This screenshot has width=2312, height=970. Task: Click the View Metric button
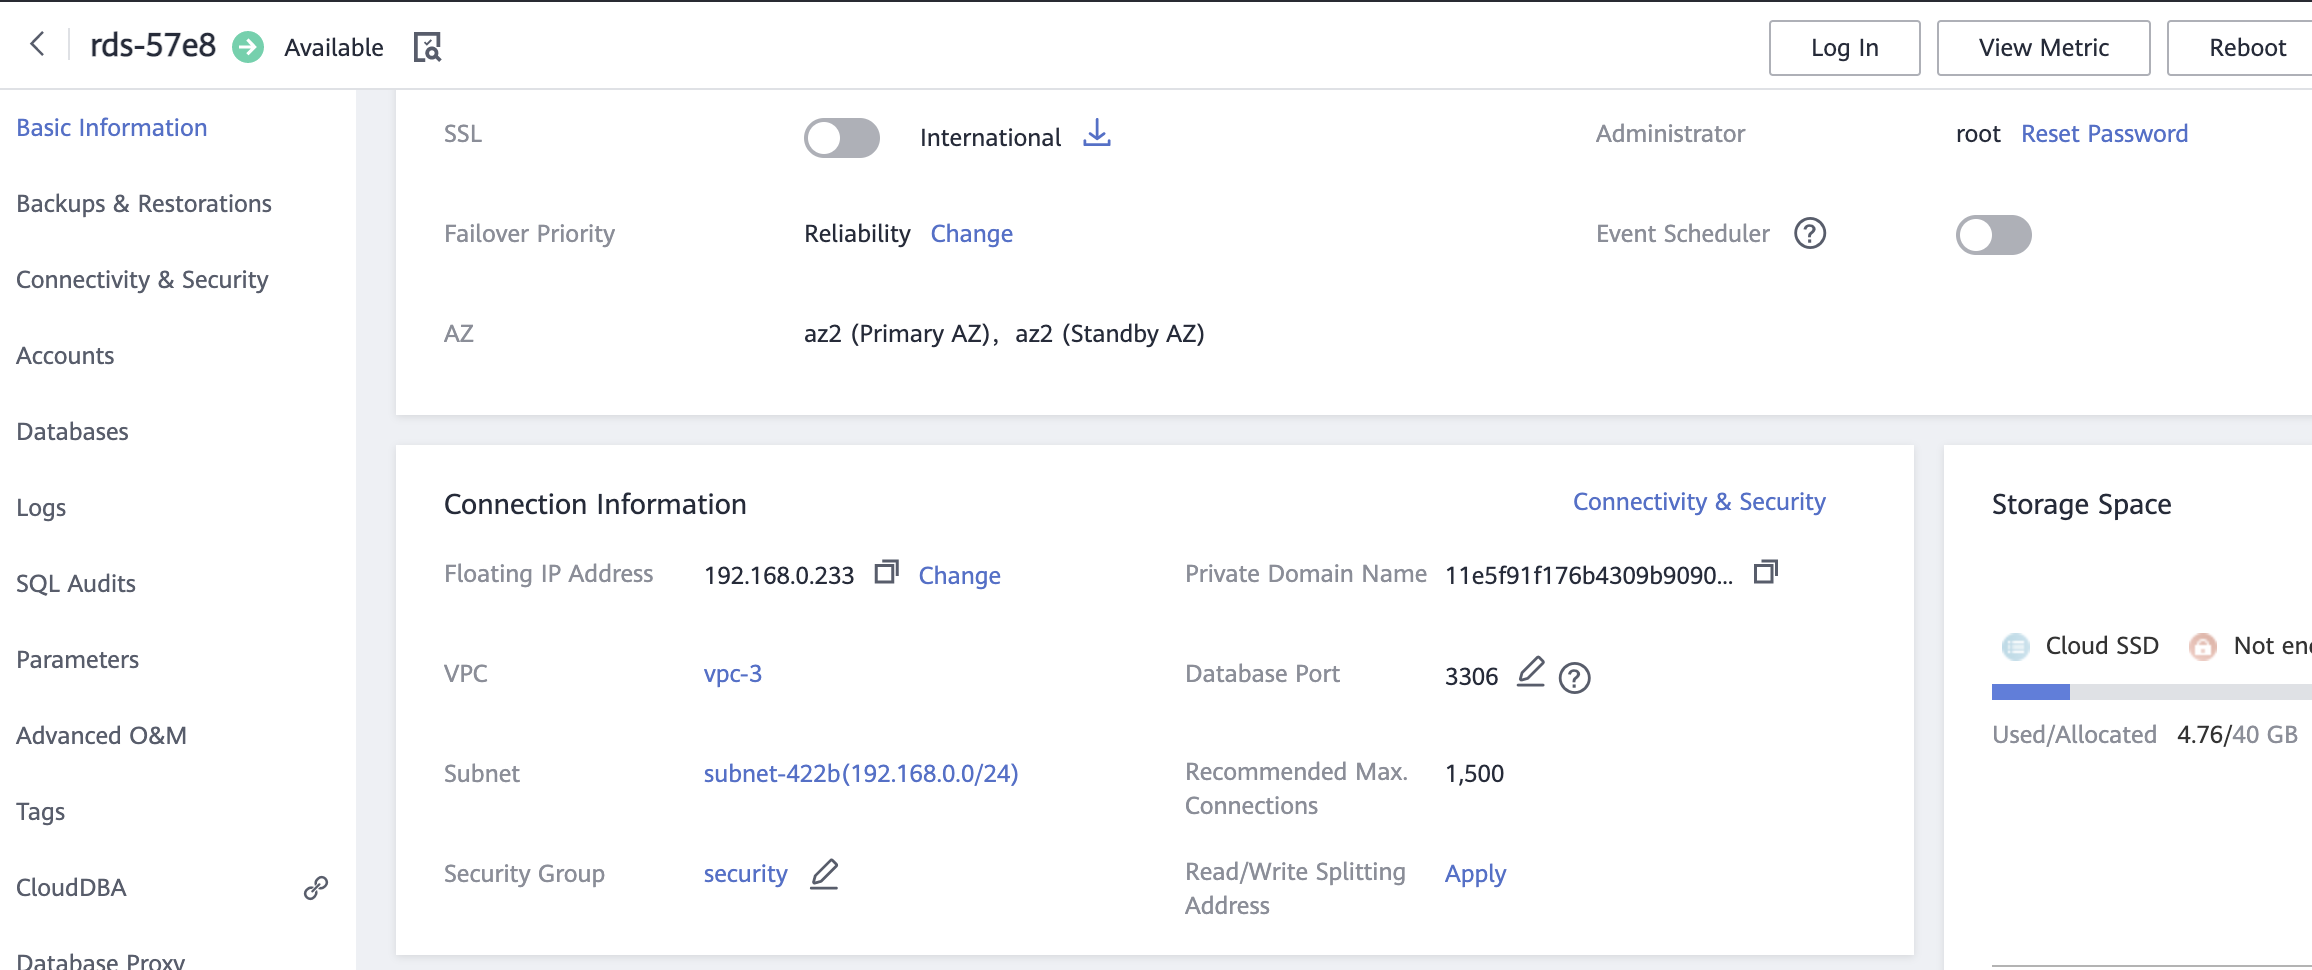pyautogui.click(x=2043, y=48)
